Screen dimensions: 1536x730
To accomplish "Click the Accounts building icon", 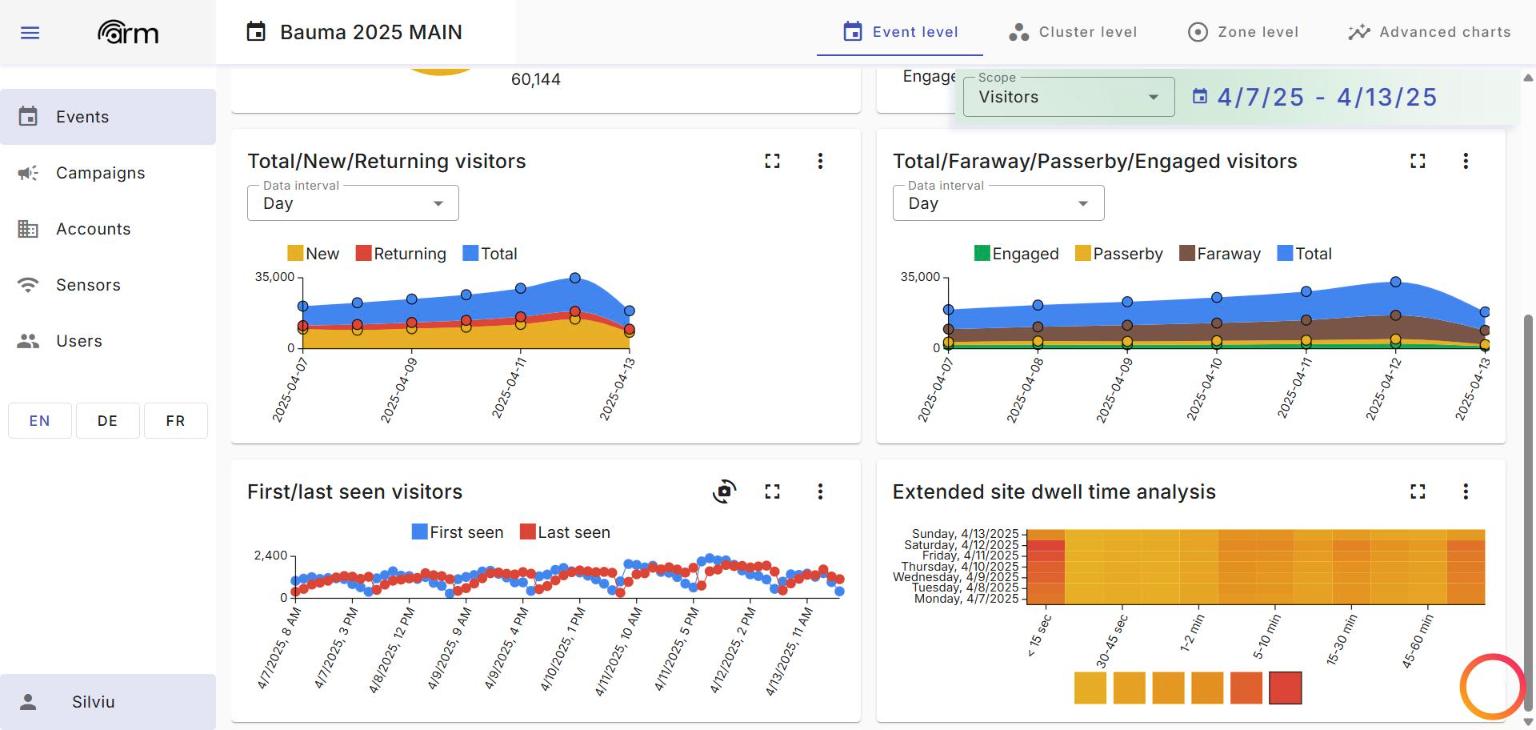I will point(29,229).
